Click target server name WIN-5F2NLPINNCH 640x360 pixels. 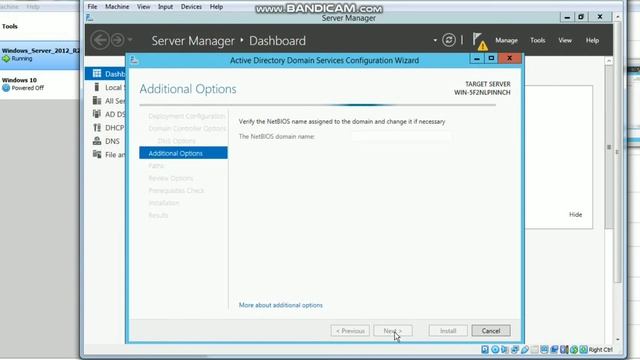pyautogui.click(x=482, y=93)
